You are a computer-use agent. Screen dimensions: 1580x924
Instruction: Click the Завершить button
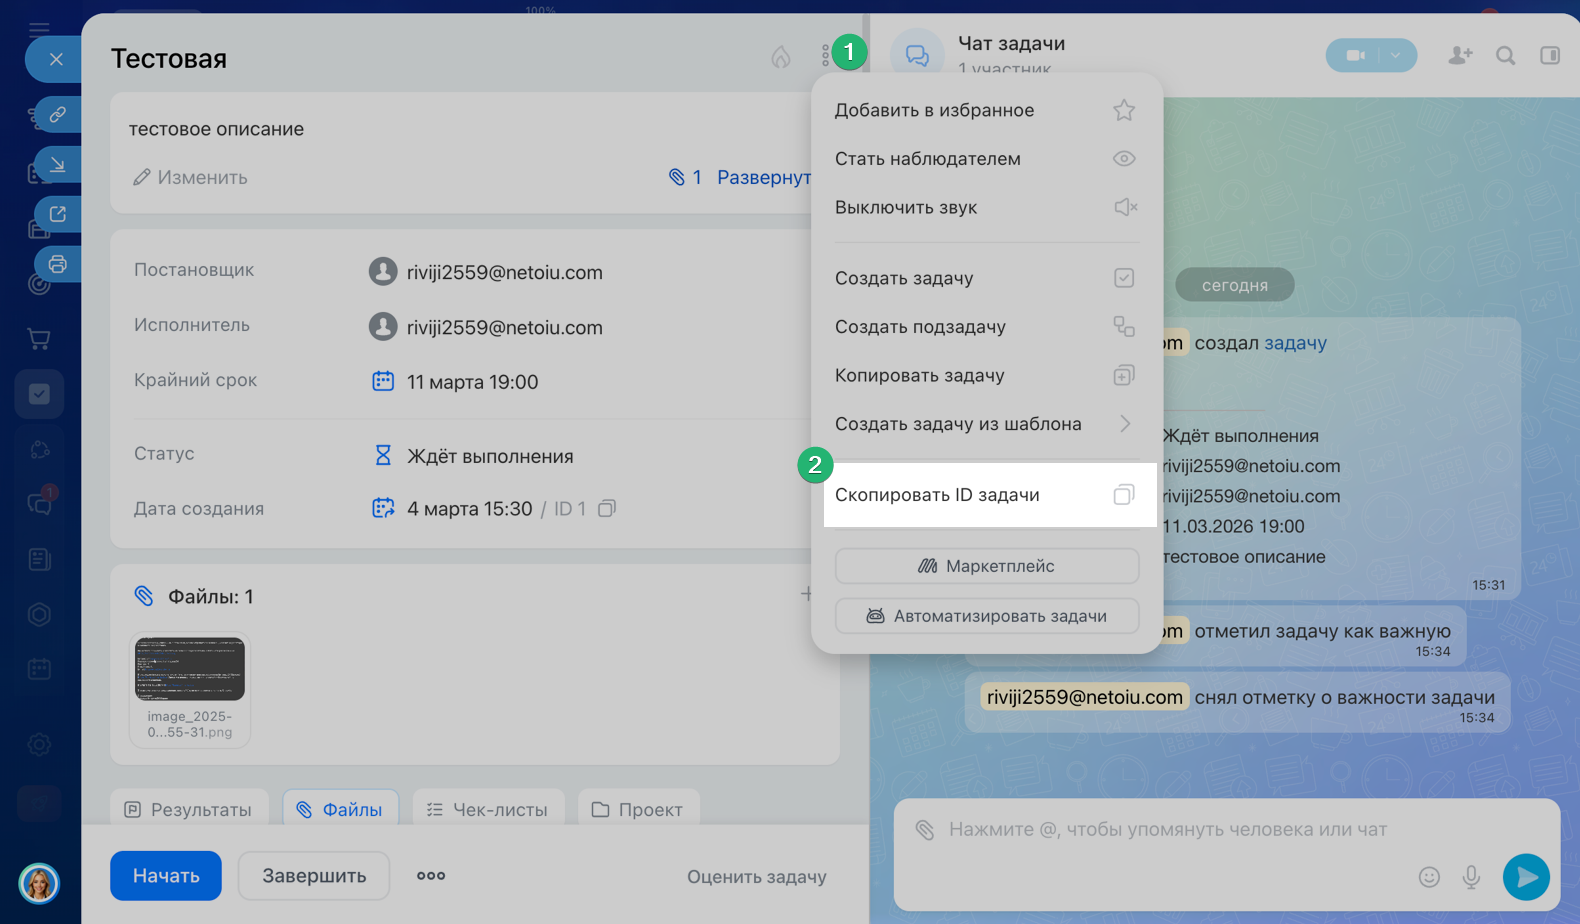point(314,876)
